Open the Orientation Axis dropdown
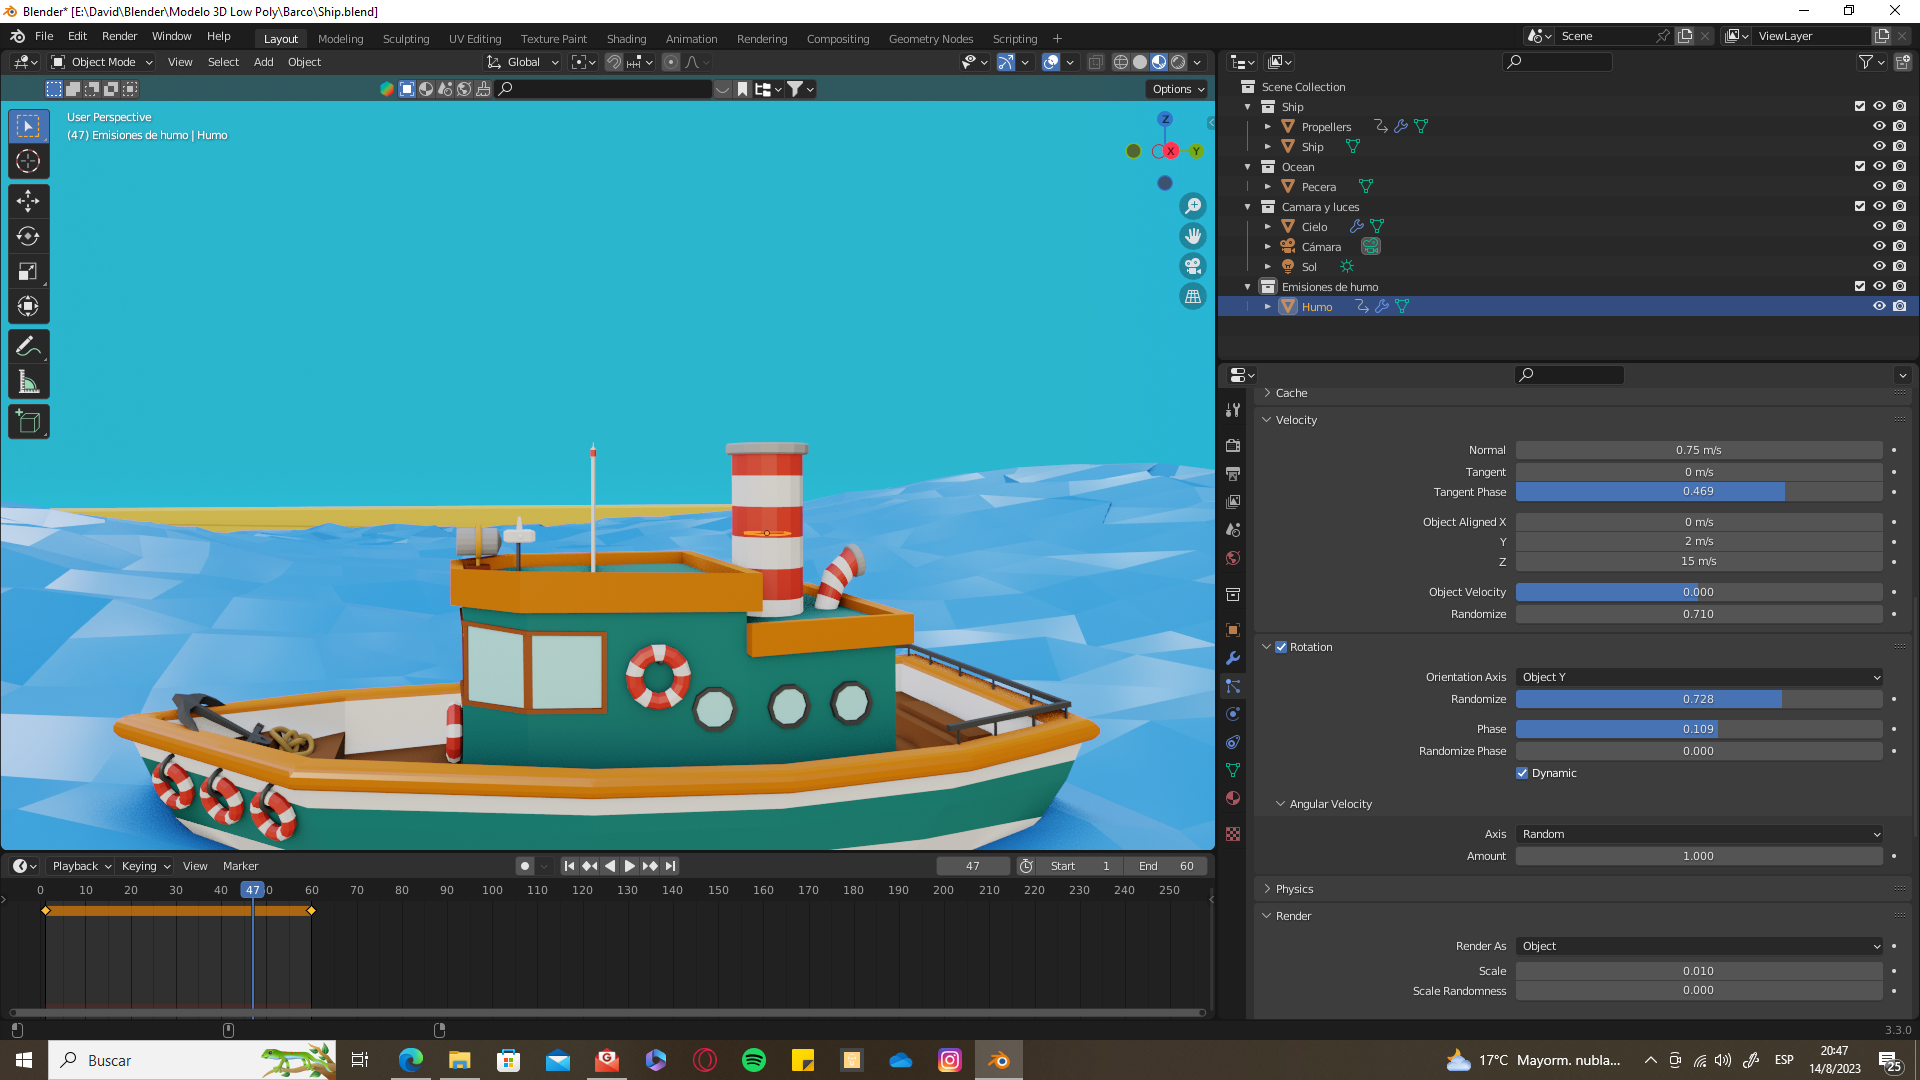 click(x=1699, y=677)
